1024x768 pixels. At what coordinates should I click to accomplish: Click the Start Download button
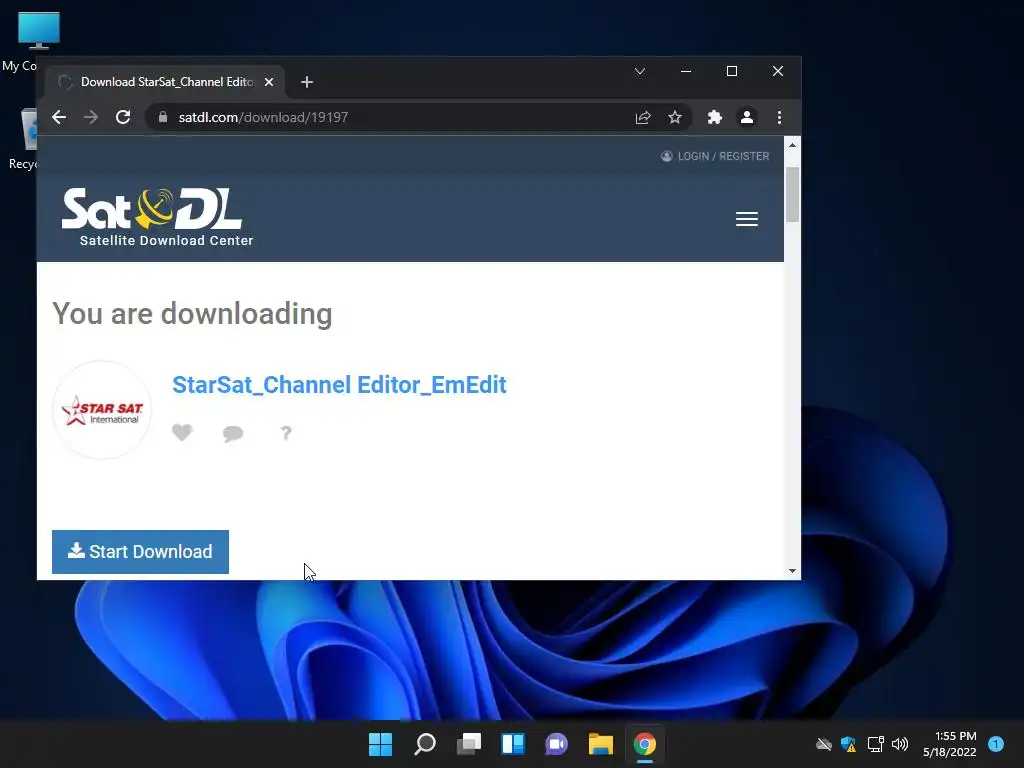click(140, 552)
